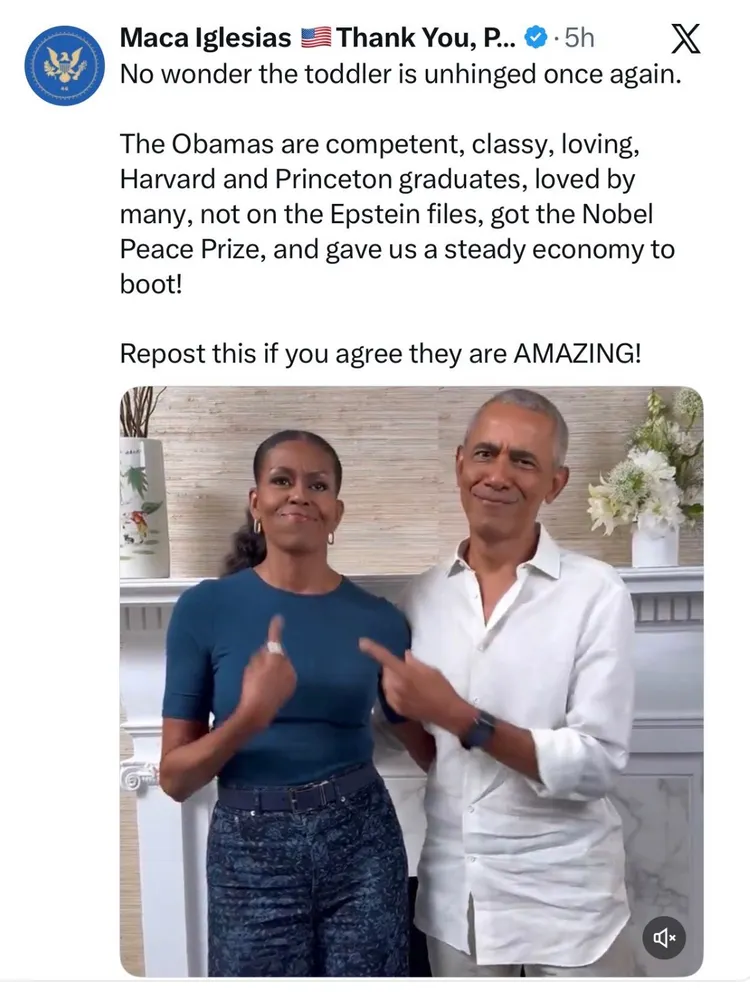The height and width of the screenshot is (1000, 750).
Task: Click the white flower vase in the video
Action: (x=655, y=540)
